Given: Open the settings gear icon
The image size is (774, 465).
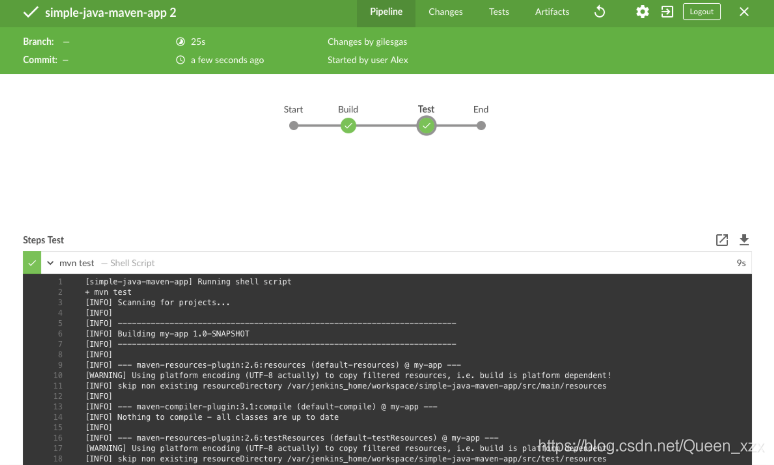Looking at the screenshot, I should tap(642, 12).
